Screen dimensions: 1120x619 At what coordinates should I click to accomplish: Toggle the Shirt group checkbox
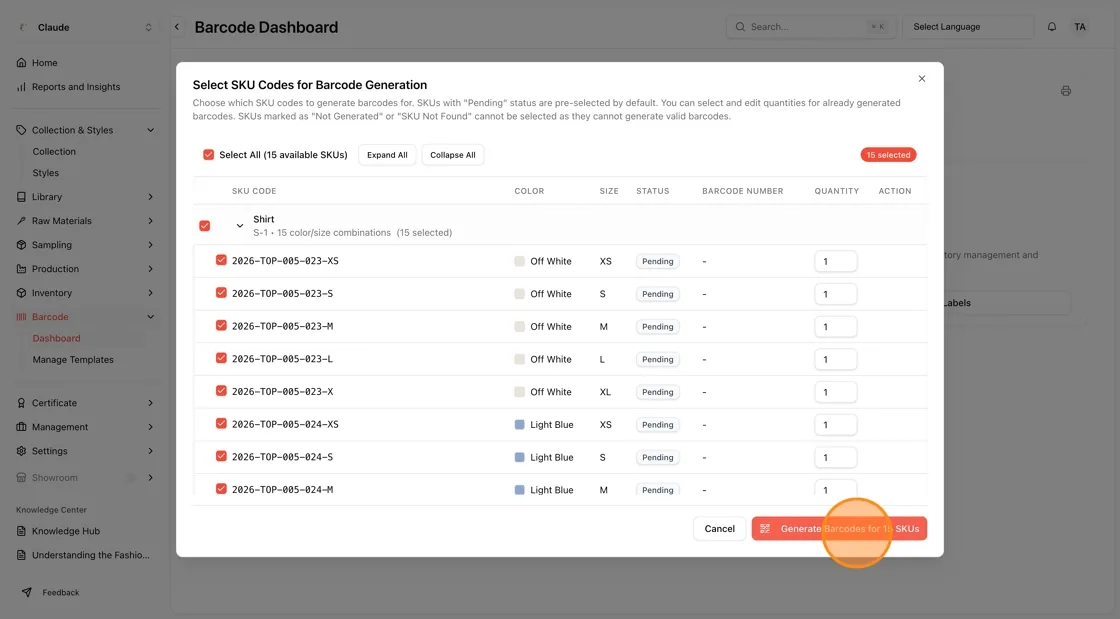coord(205,226)
